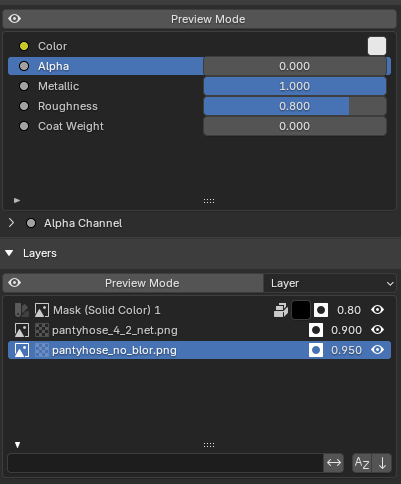Select the Alpha channel label
Viewport: 401px width, 484px height.
(53, 66)
